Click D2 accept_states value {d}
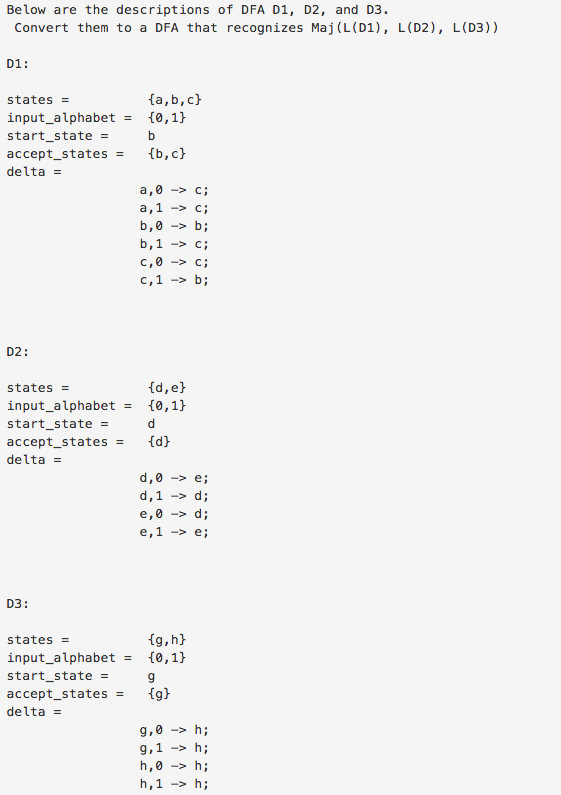 pos(159,442)
